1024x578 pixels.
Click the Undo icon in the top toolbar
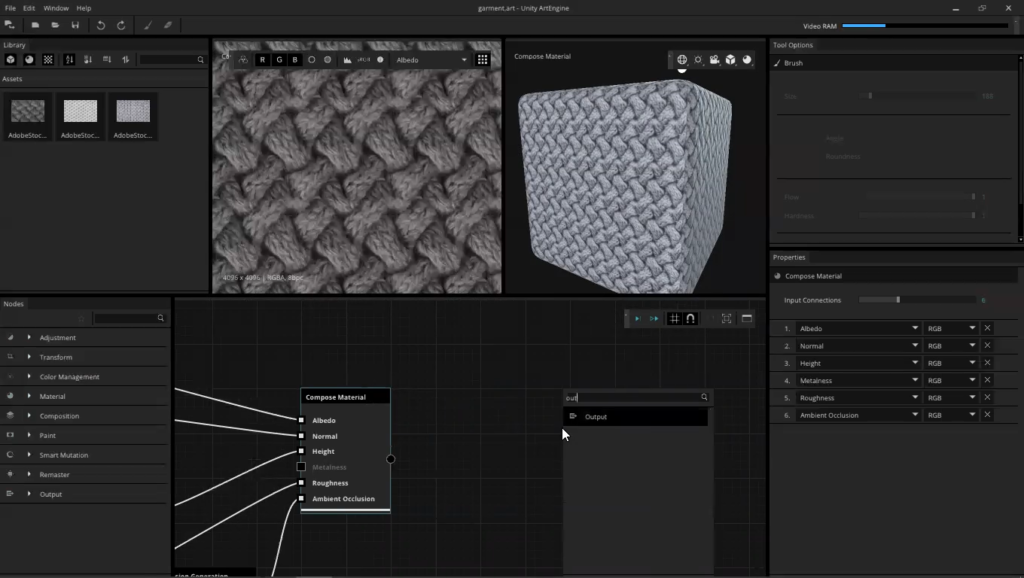[101, 25]
